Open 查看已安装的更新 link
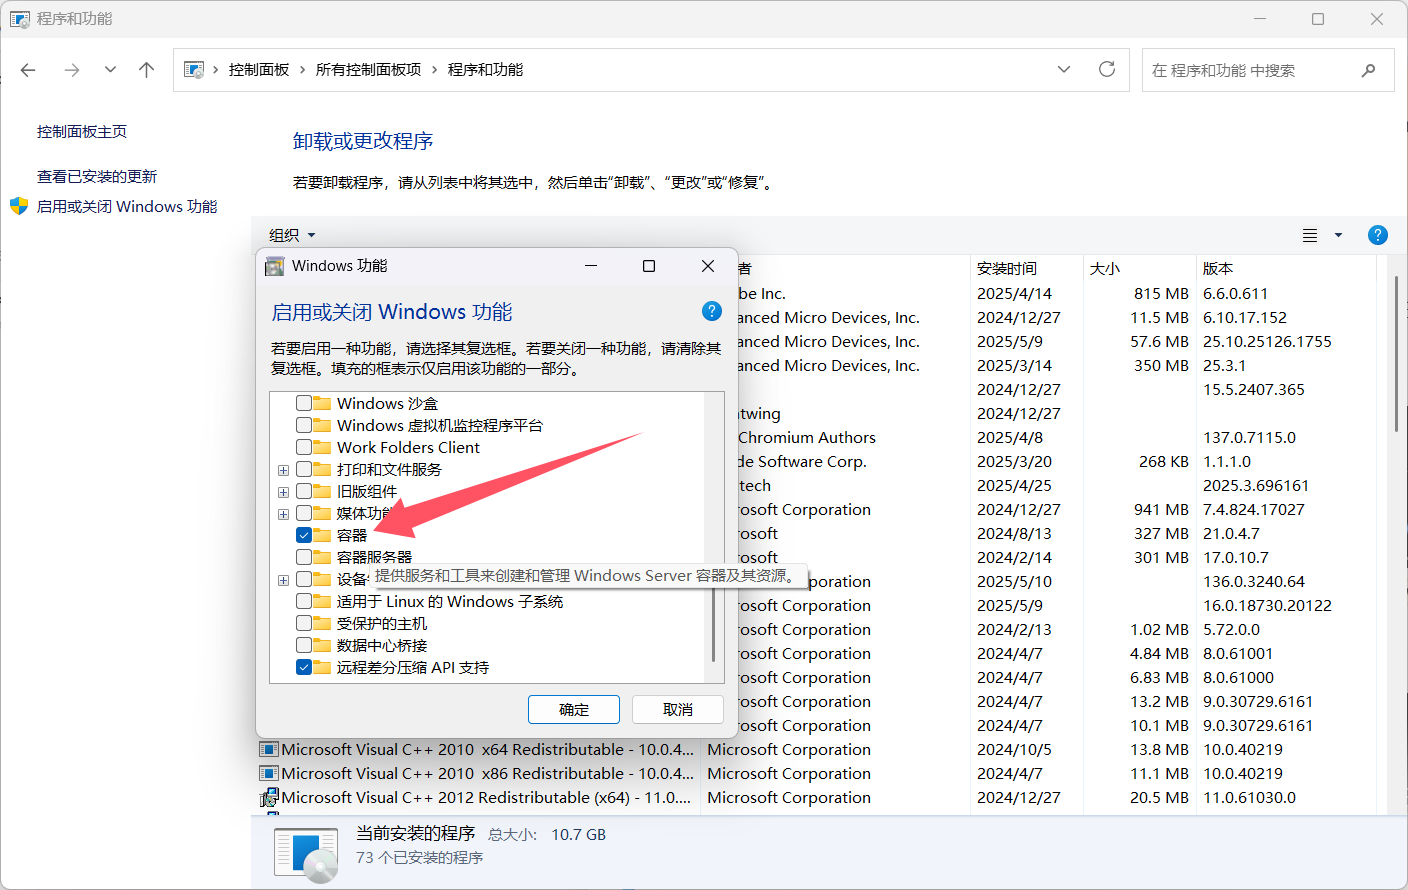Image resolution: width=1408 pixels, height=890 pixels. click(95, 175)
